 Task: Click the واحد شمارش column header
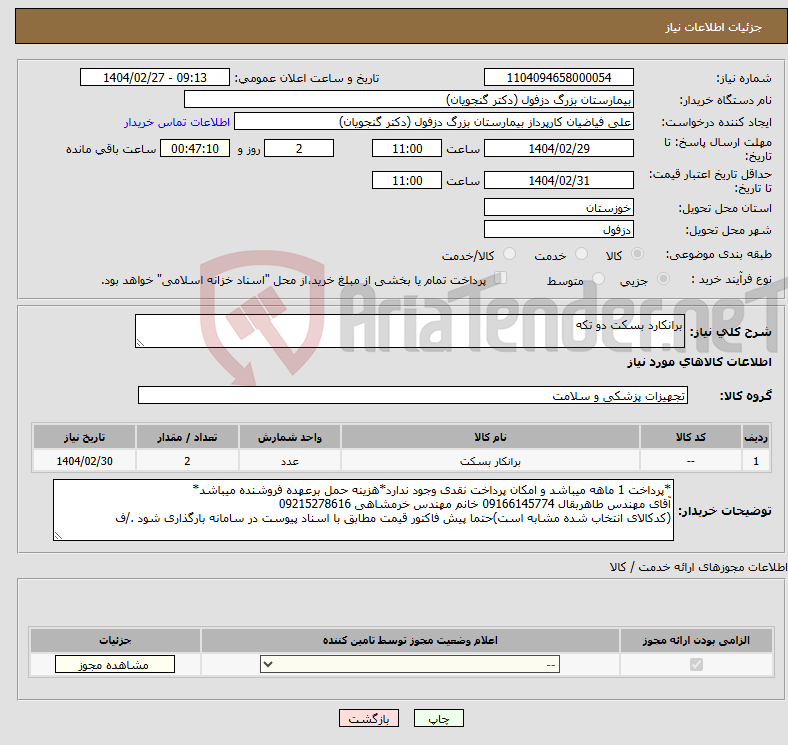coord(290,437)
